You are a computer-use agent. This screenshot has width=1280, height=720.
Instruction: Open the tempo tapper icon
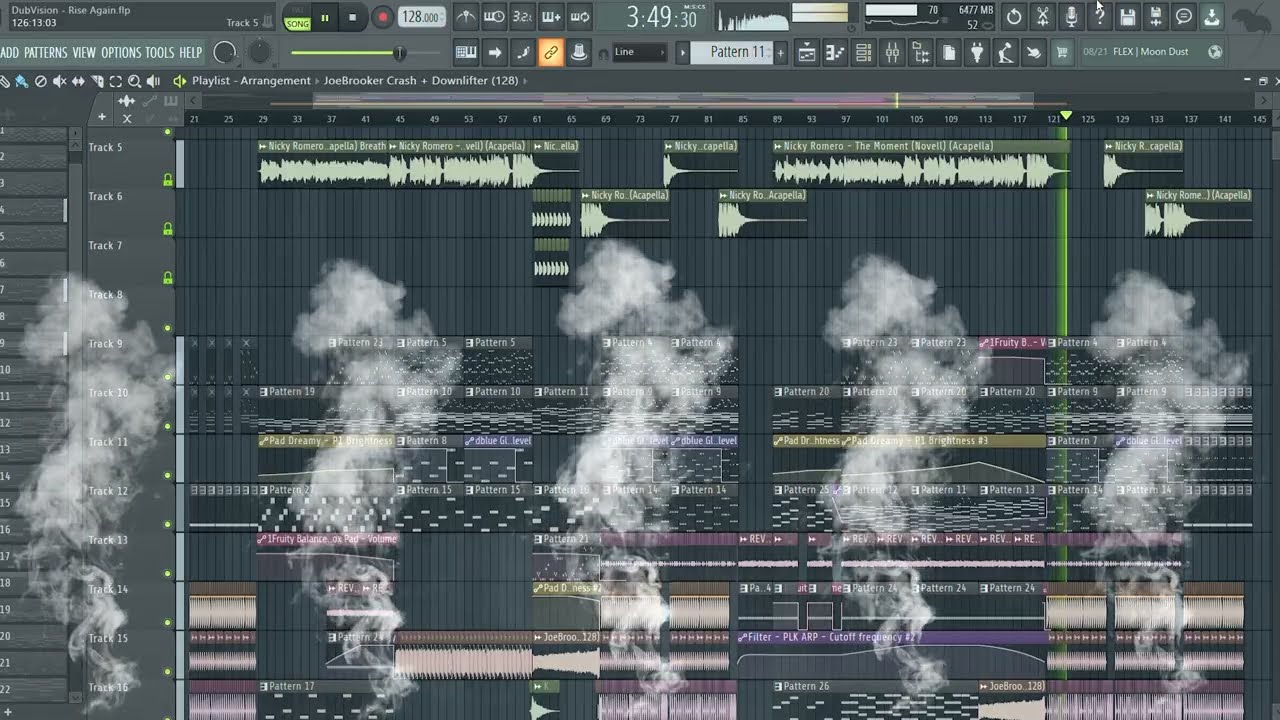pyautogui.click(x=1006, y=52)
